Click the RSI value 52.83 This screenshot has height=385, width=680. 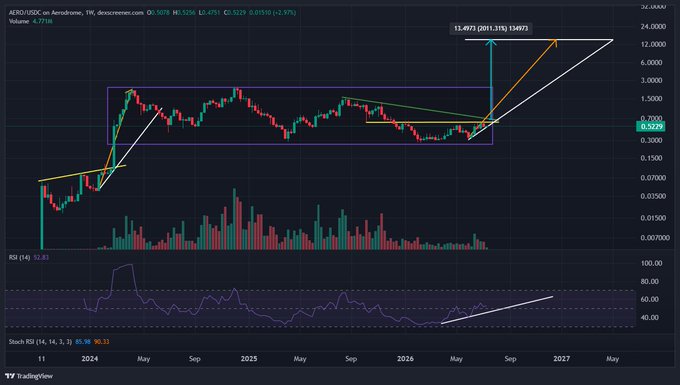click(x=41, y=257)
